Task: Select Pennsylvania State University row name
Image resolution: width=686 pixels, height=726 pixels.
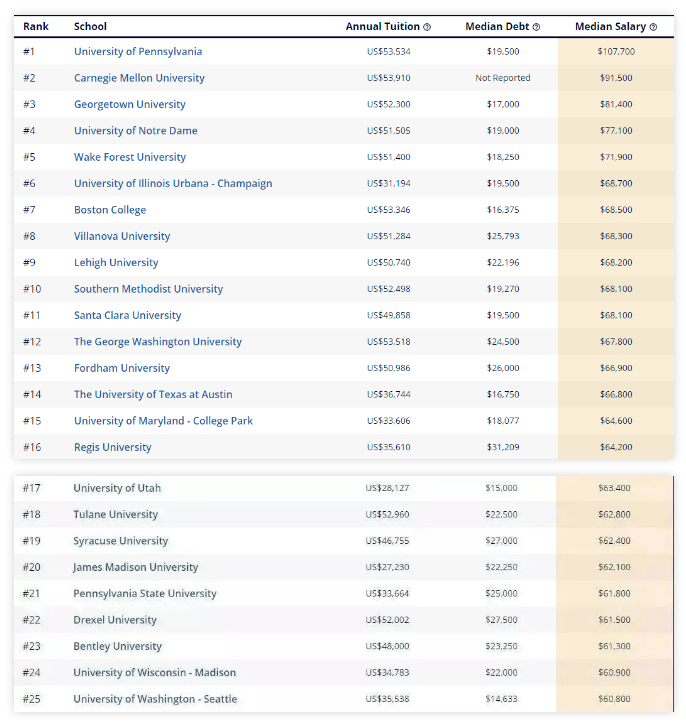Action: (x=145, y=594)
